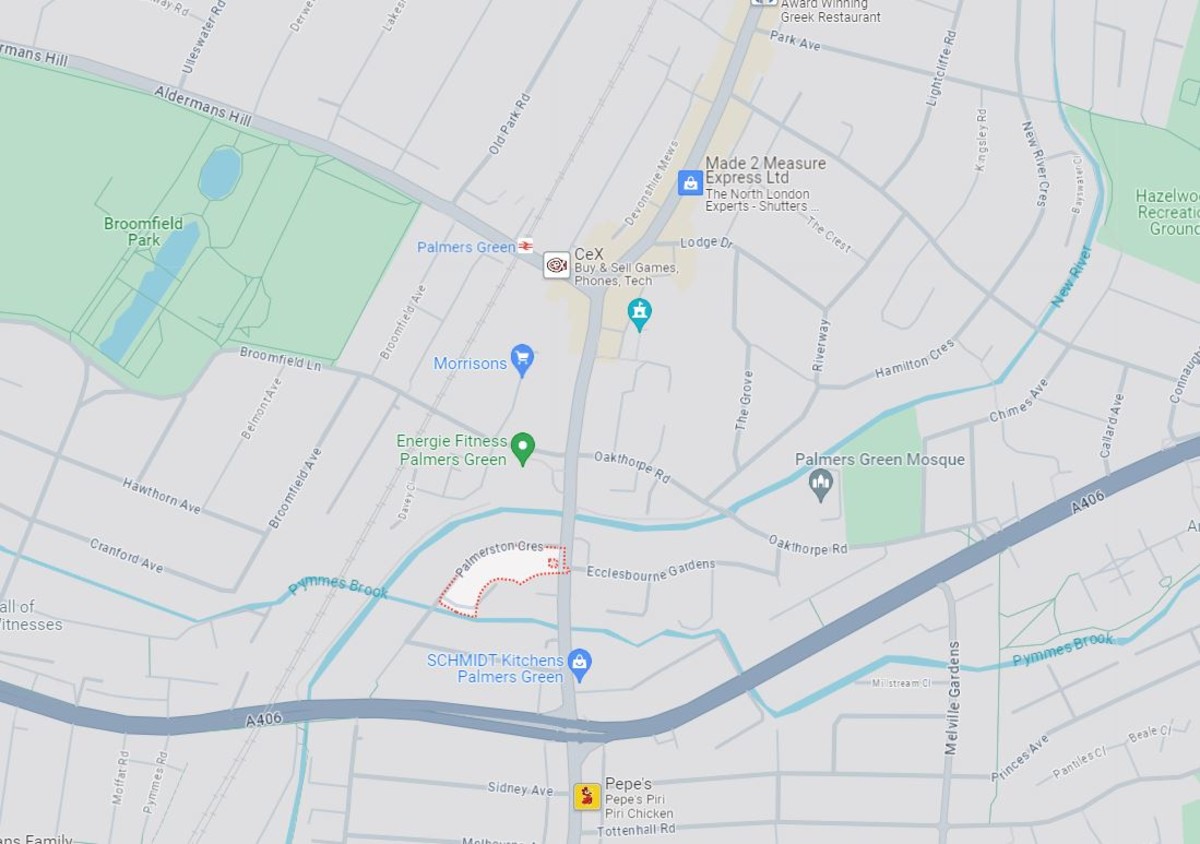The image size is (1200, 844).
Task: Click the Made 2 Measure Express pin
Action: click(690, 182)
